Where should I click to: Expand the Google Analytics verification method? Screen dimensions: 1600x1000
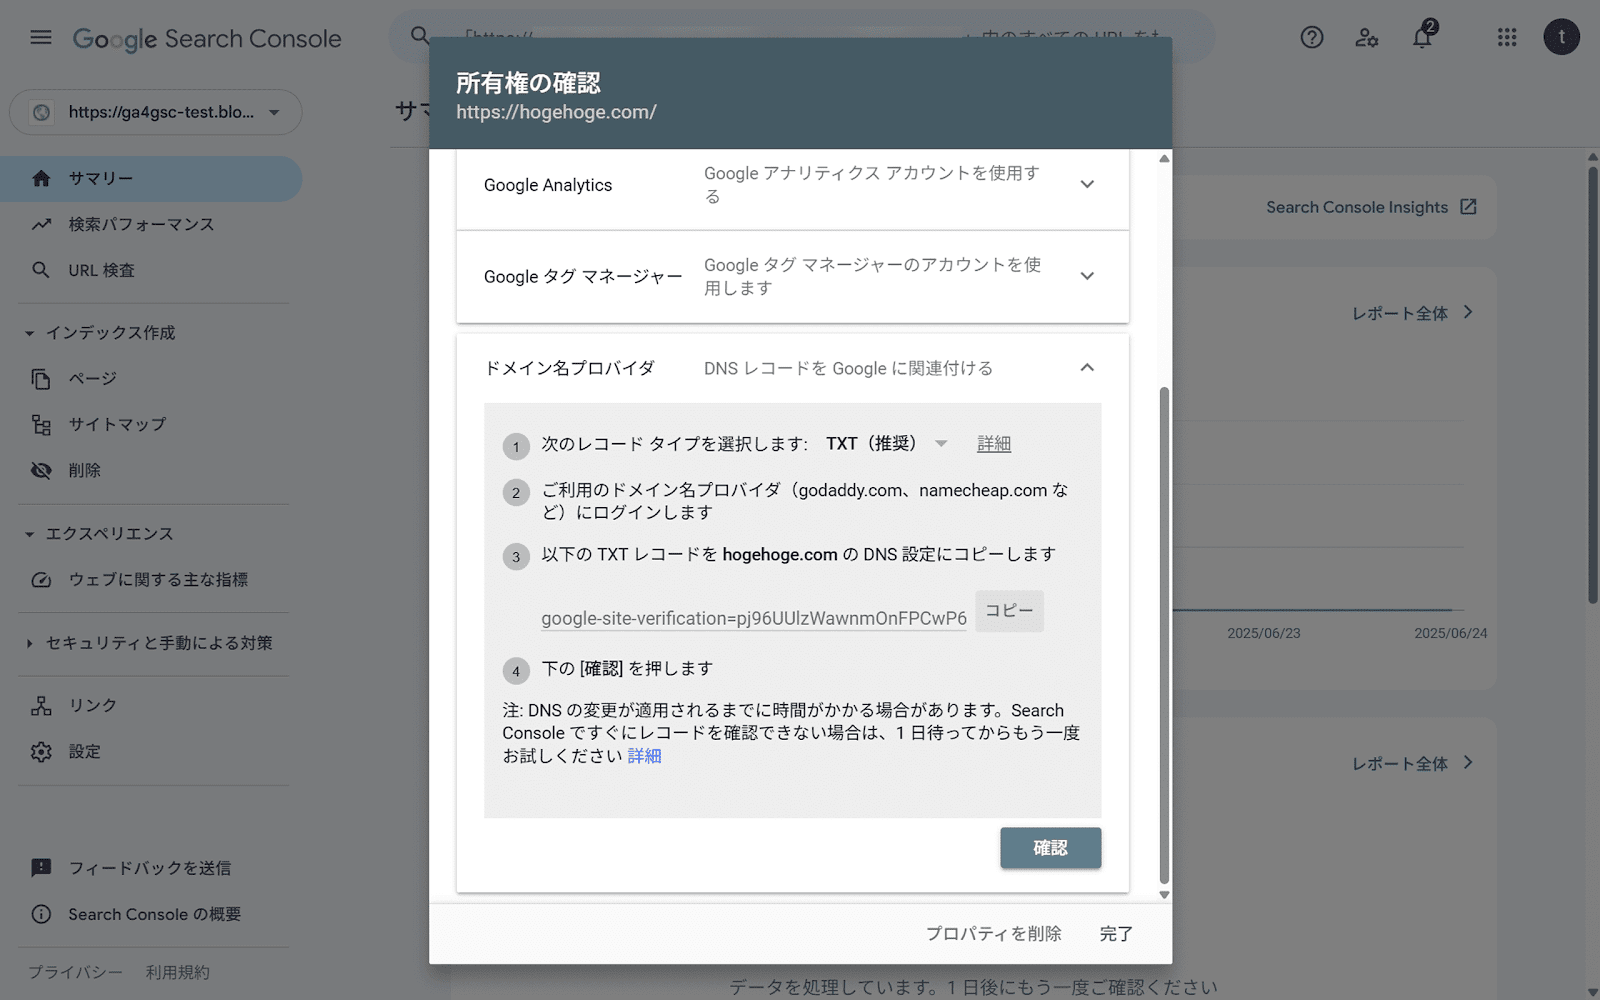(x=1087, y=184)
